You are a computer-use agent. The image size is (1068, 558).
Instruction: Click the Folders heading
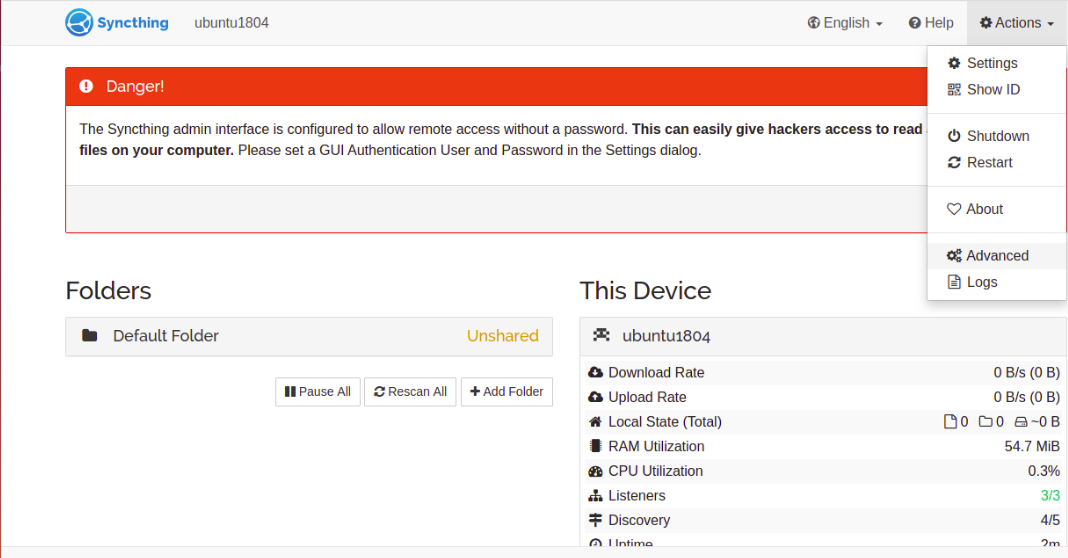[108, 291]
